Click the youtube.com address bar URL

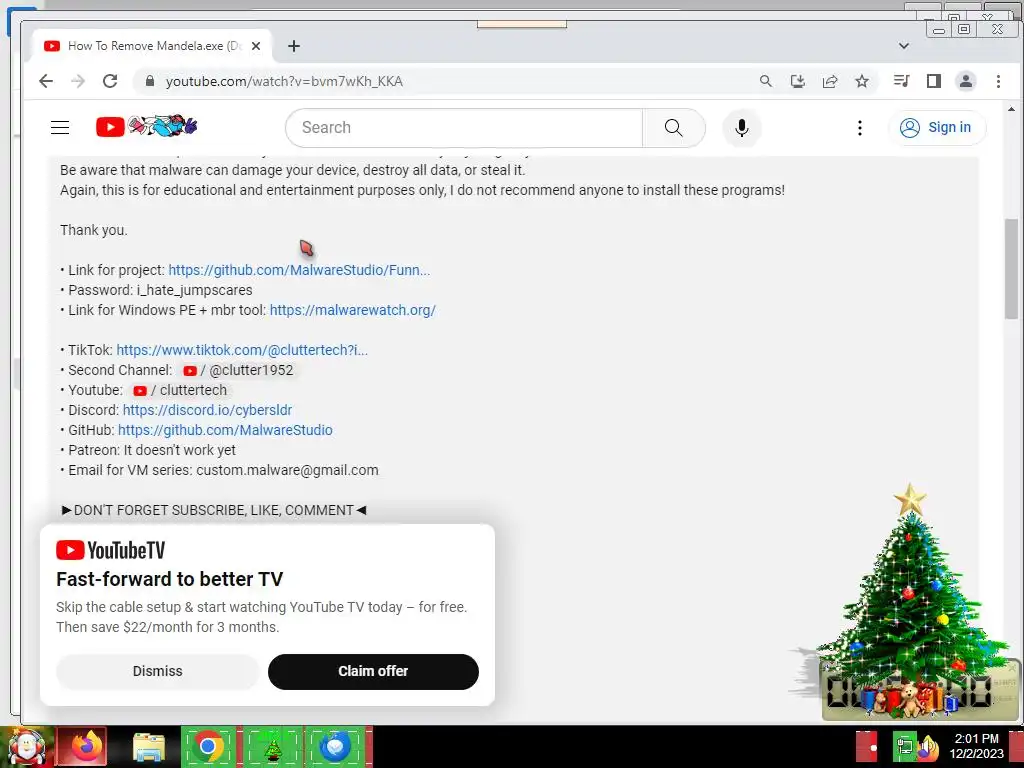[284, 81]
